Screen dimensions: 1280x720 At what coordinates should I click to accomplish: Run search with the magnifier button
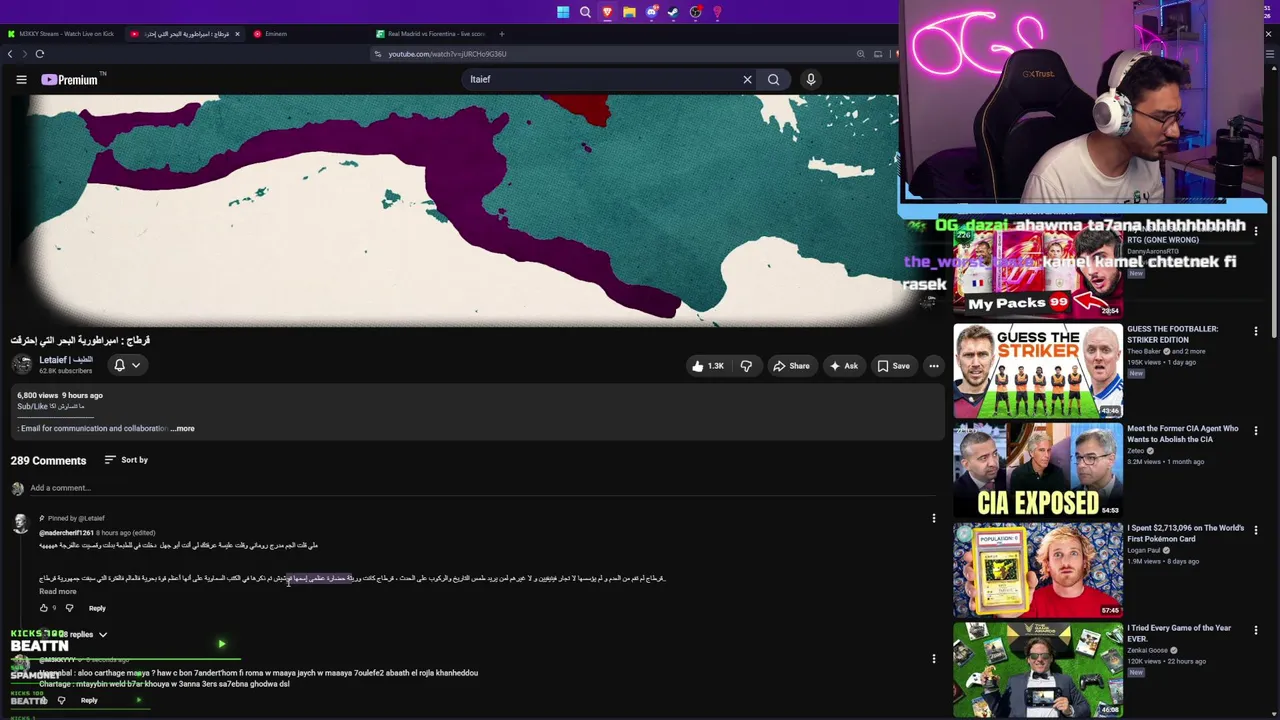point(774,80)
